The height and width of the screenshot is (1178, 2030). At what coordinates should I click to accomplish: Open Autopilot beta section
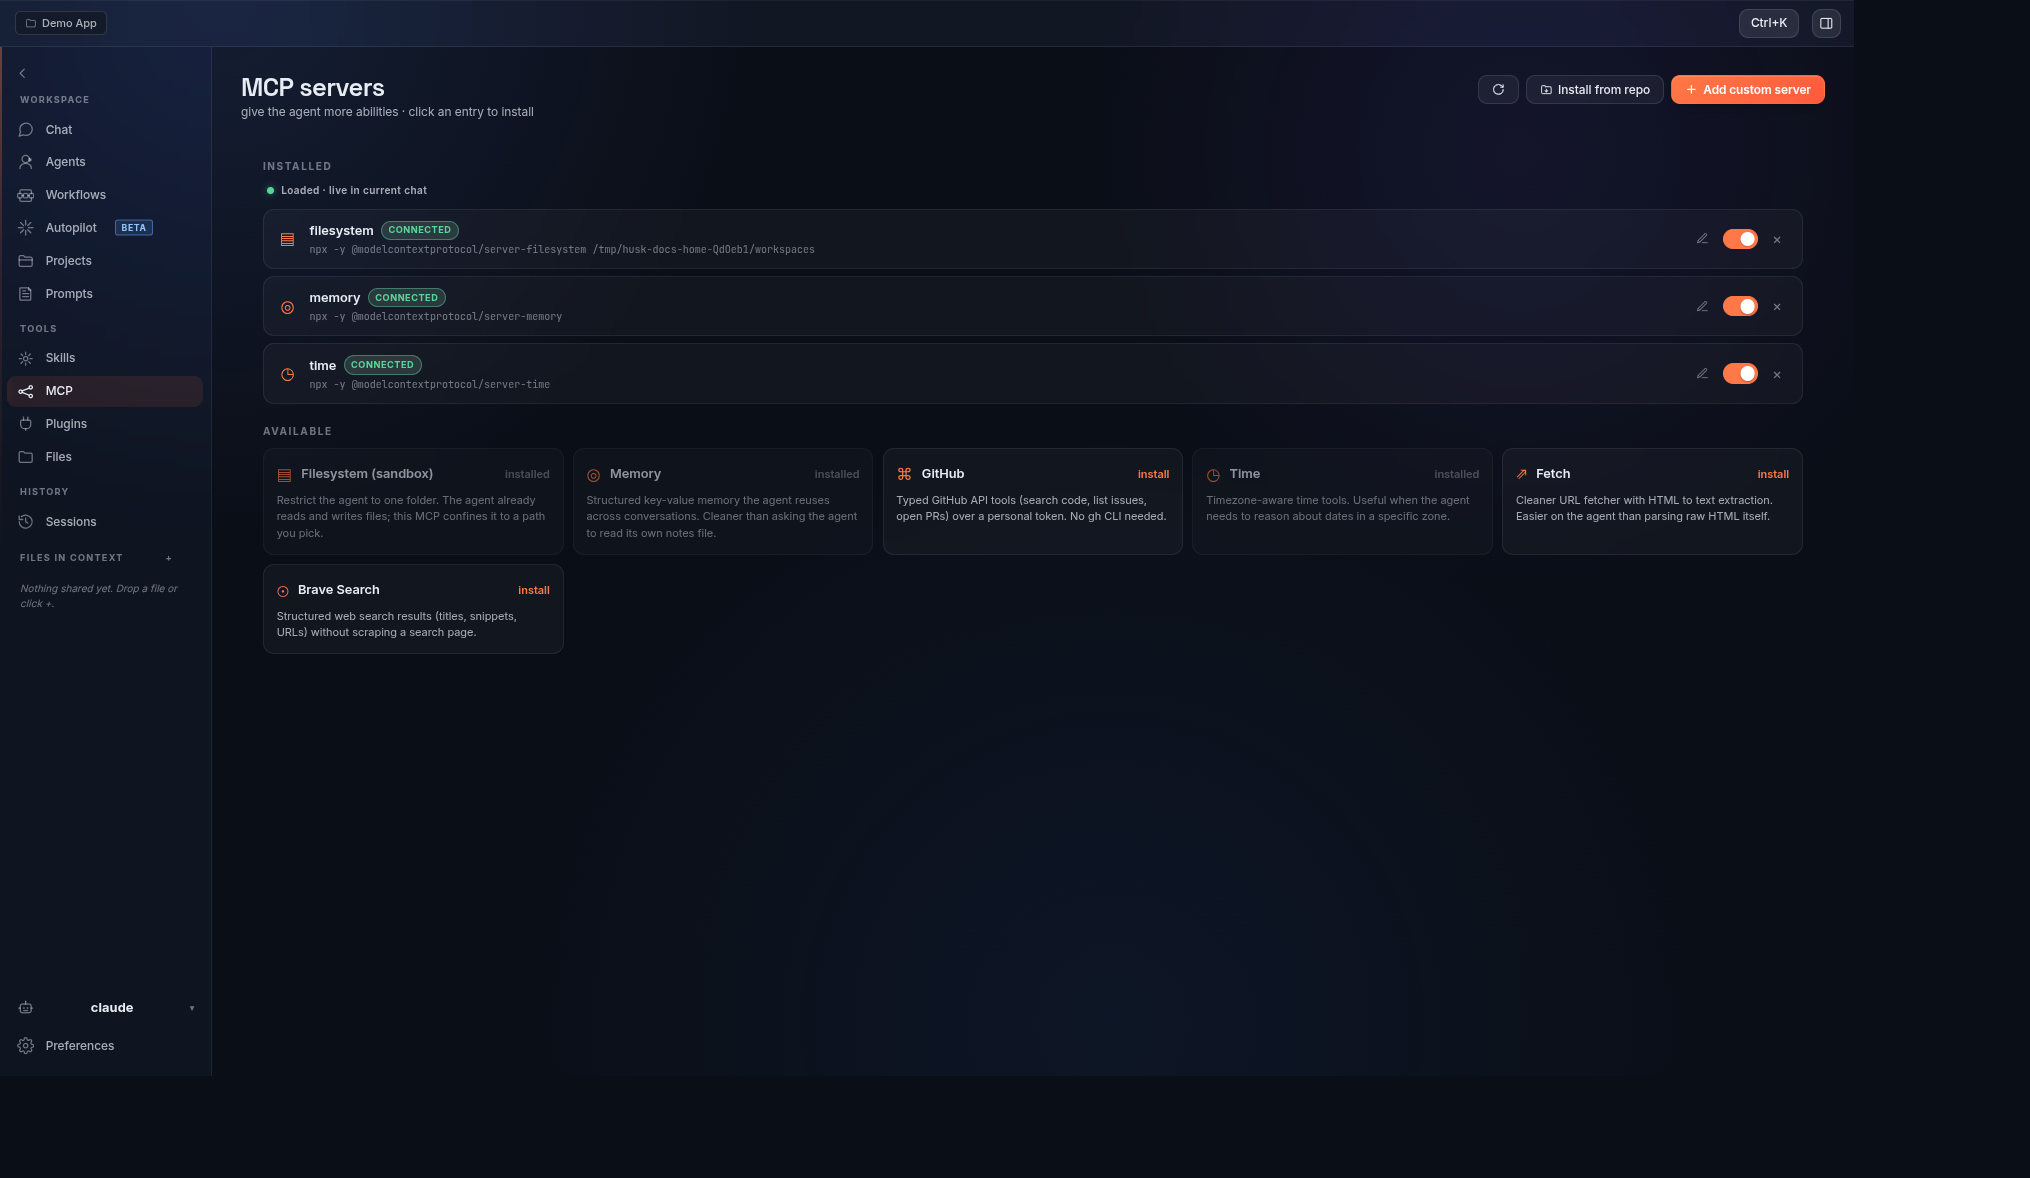point(105,228)
